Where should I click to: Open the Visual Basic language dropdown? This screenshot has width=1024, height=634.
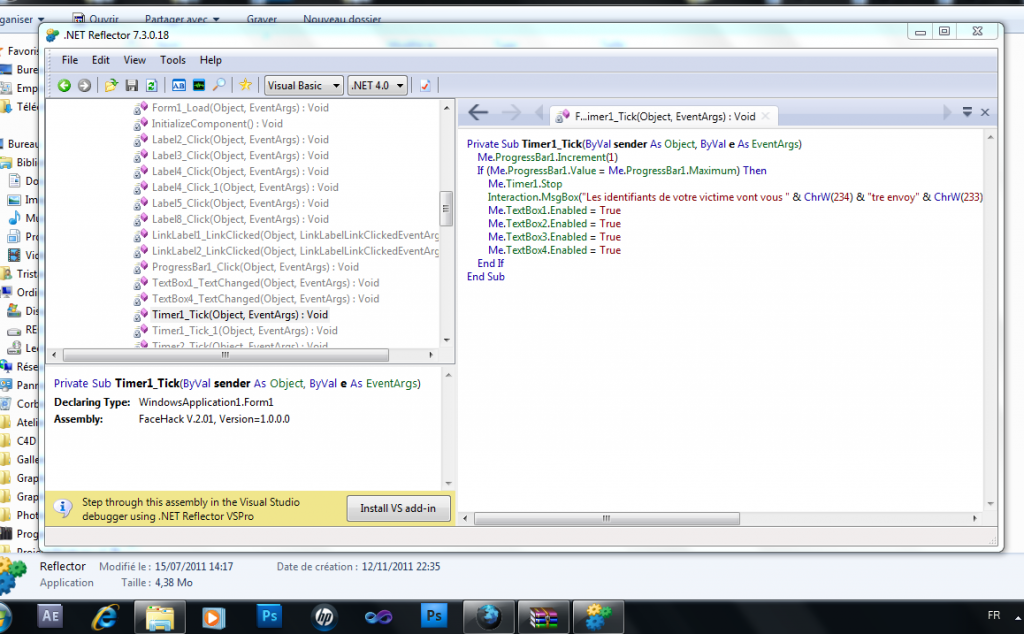[304, 86]
